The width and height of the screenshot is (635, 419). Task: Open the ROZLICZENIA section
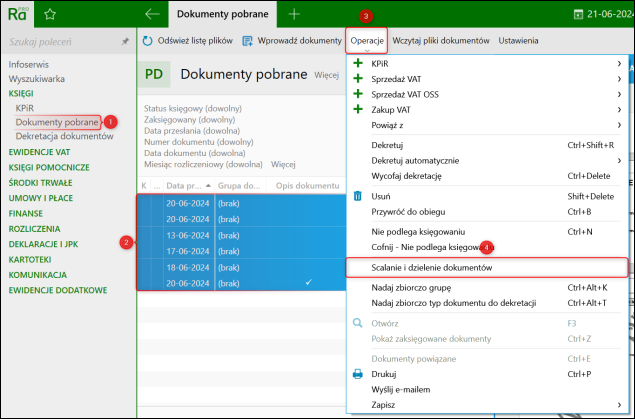(x=34, y=229)
